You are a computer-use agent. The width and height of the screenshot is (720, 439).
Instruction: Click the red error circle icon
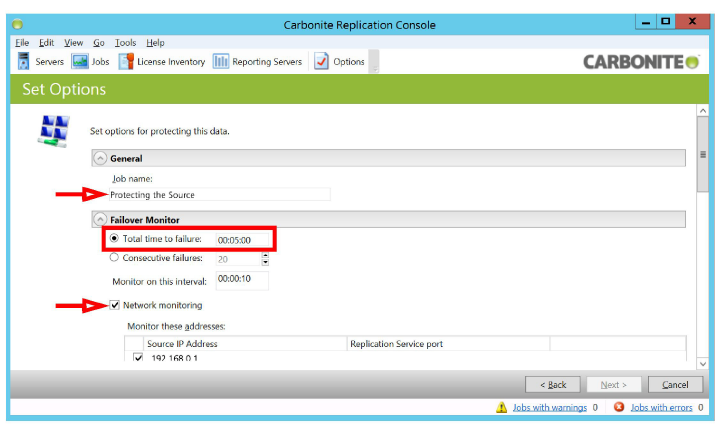pyautogui.click(x=619, y=407)
